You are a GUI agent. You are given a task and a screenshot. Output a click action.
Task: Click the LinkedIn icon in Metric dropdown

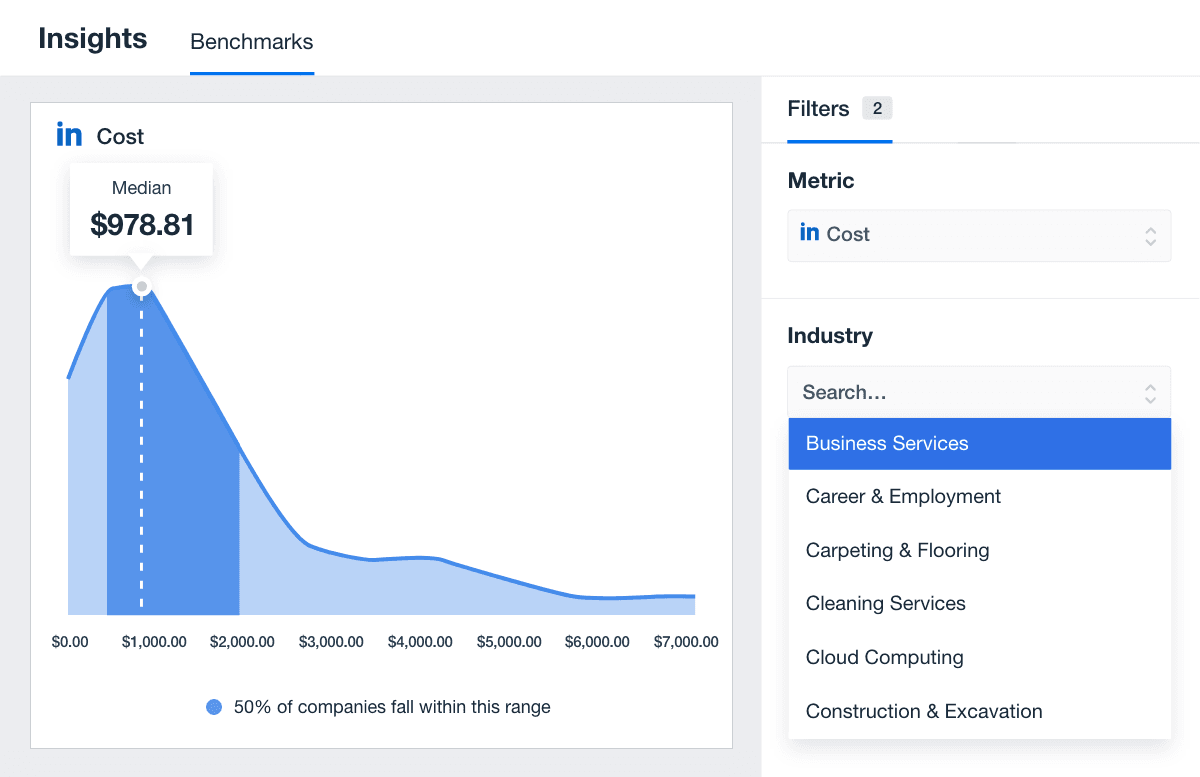click(809, 233)
